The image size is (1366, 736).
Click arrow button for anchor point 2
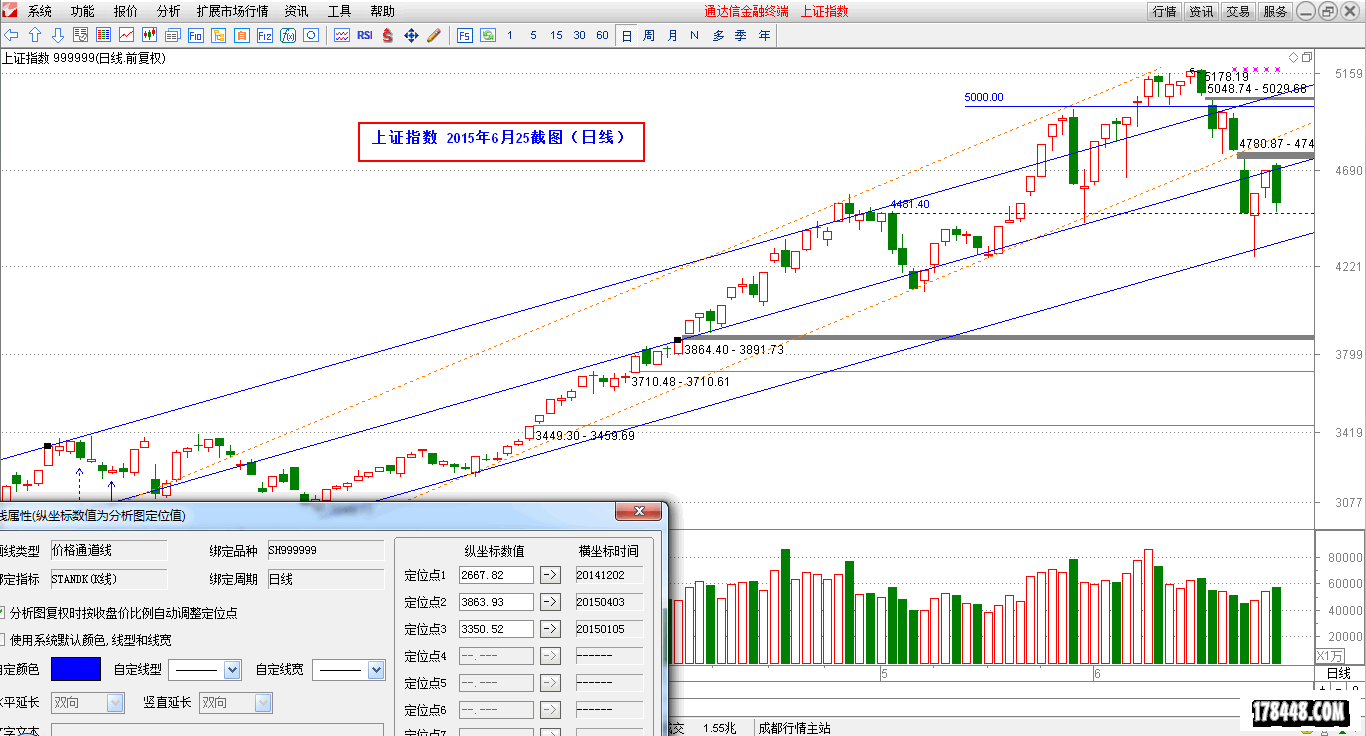[x=550, y=602]
